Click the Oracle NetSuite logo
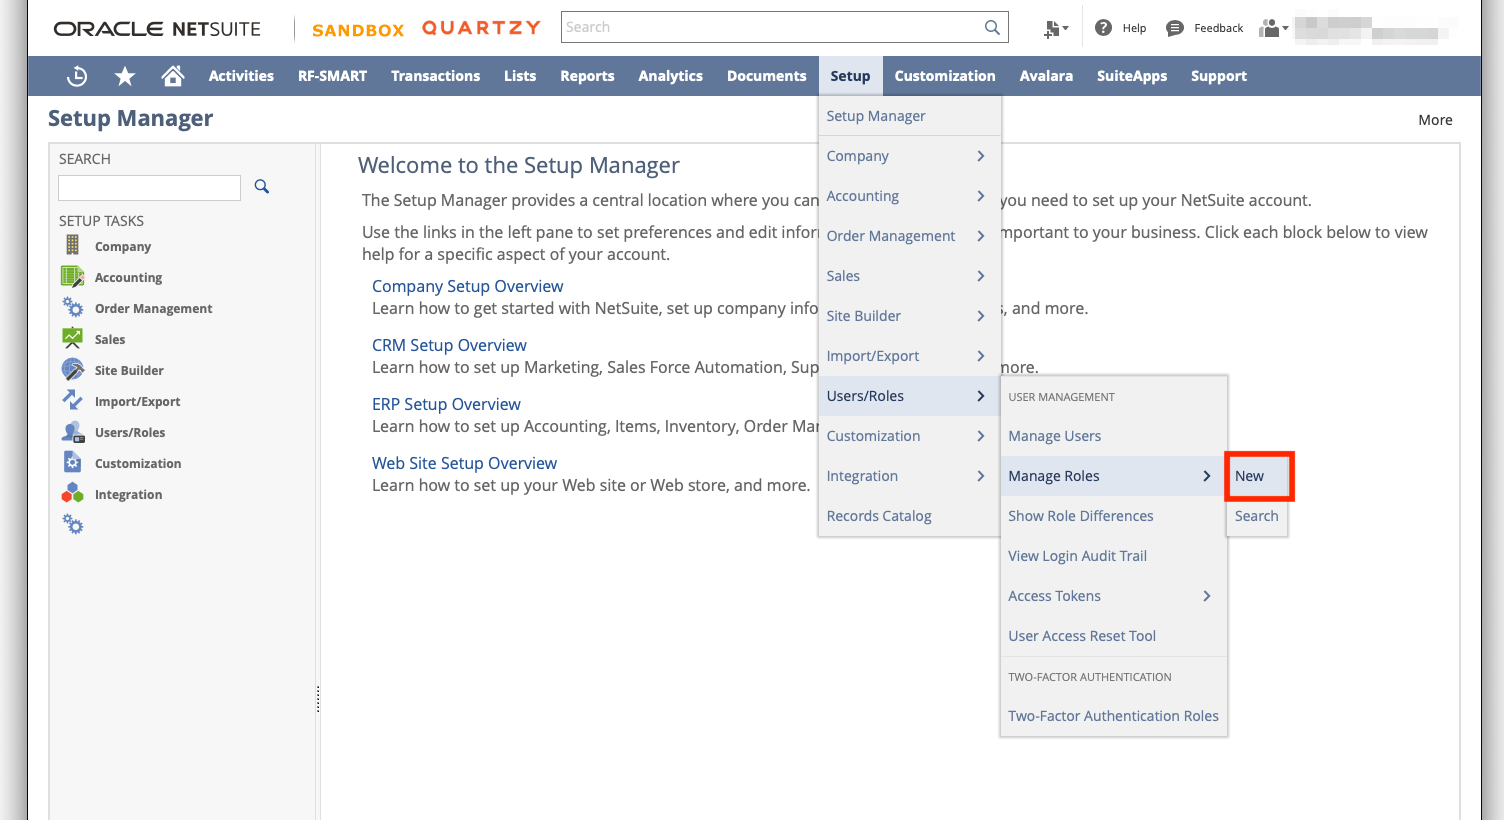 tap(157, 29)
